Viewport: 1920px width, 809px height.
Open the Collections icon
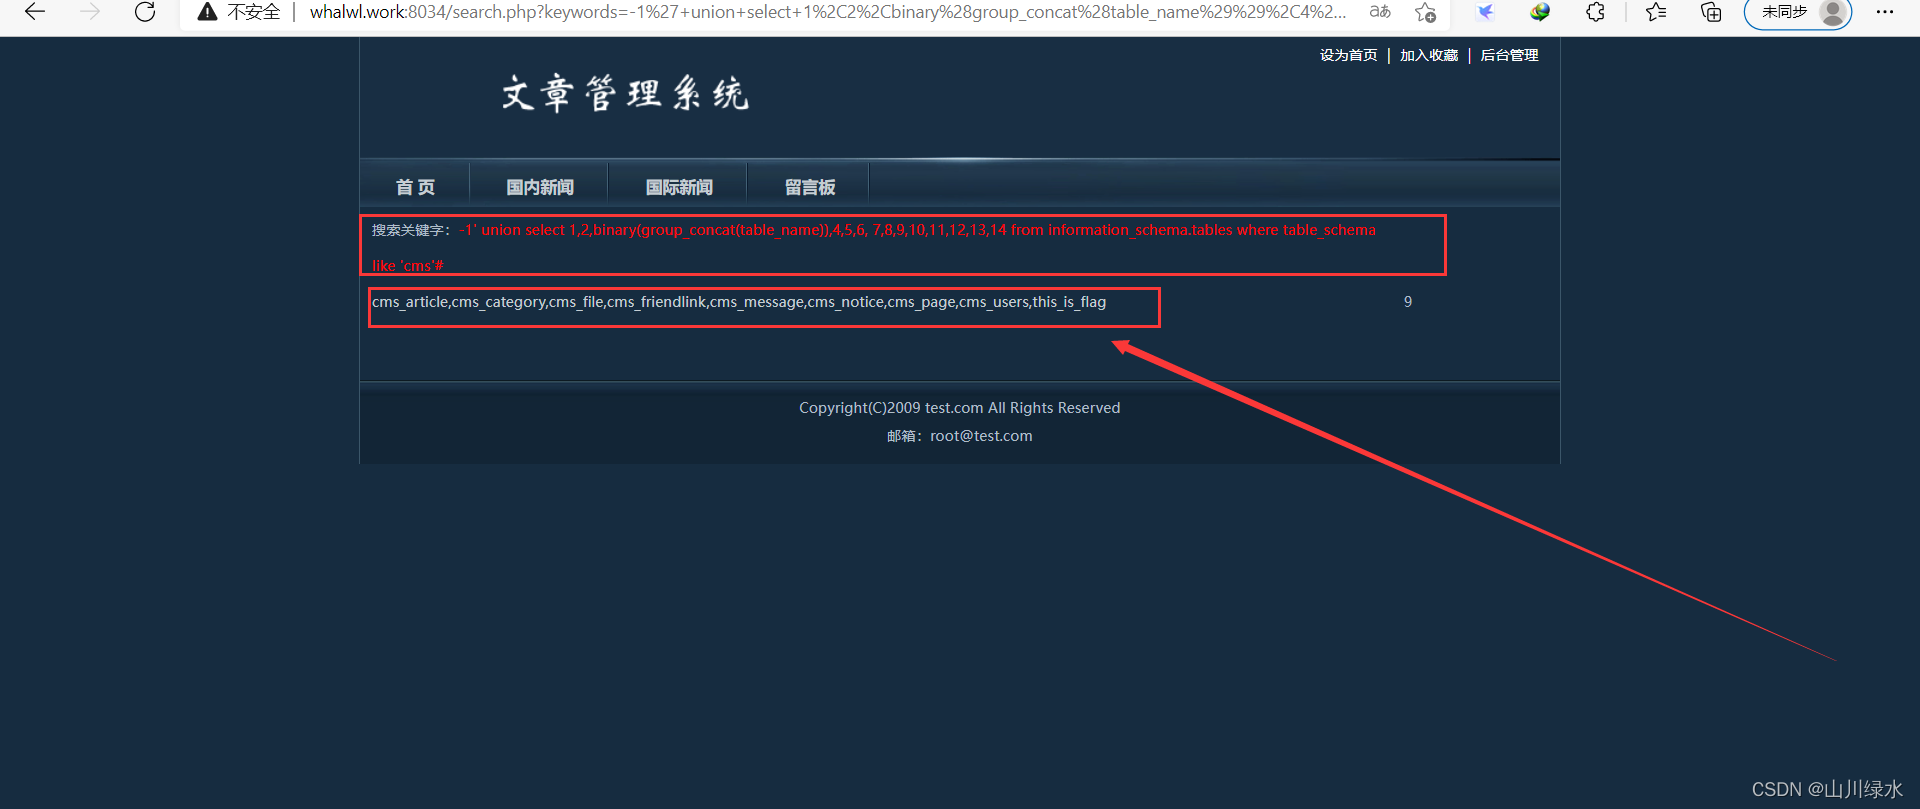point(1711,12)
